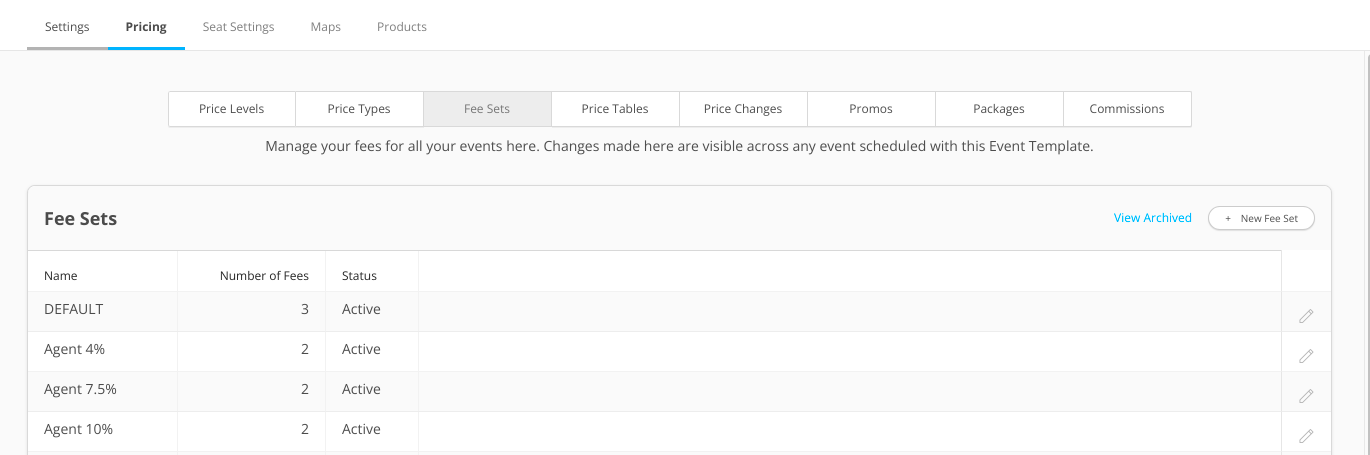Image resolution: width=1370 pixels, height=455 pixels.
Task: Open the Promos section
Action: pyautogui.click(x=871, y=109)
